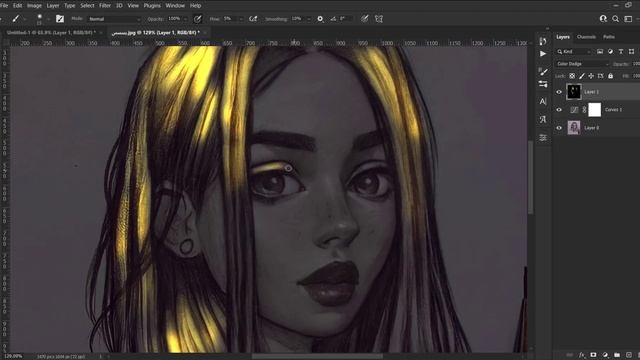
Task: Open the History panel icon
Action: point(543,41)
